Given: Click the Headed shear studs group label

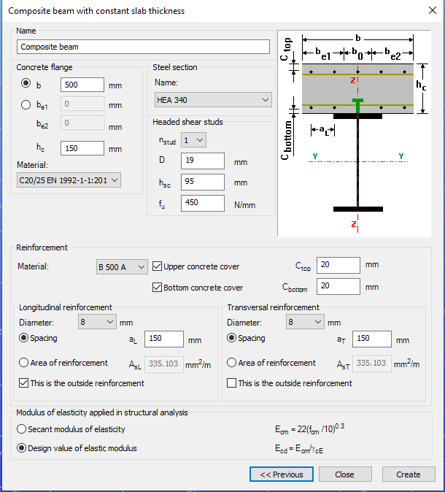Looking at the screenshot, I should tap(188, 122).
